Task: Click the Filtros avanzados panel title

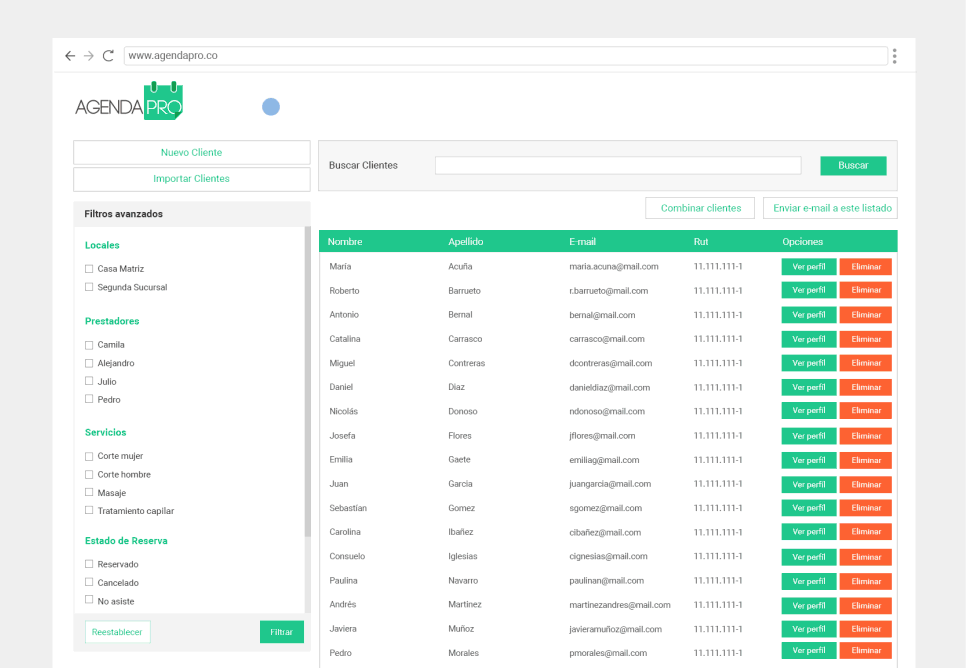Action: click(124, 214)
